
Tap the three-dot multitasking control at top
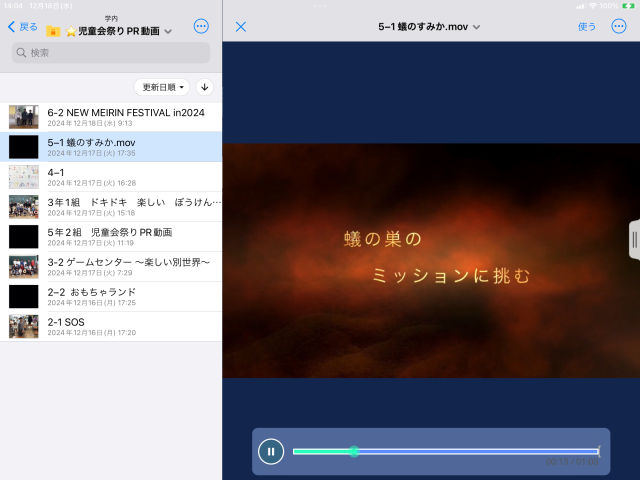click(320, 6)
